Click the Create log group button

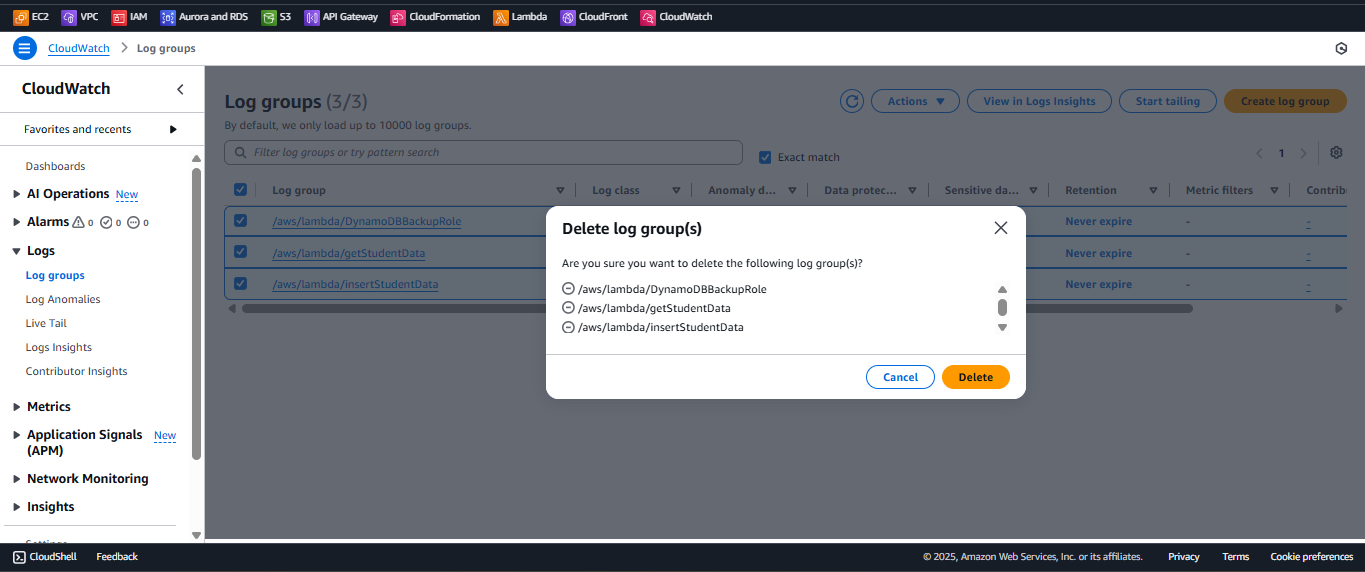(1285, 101)
